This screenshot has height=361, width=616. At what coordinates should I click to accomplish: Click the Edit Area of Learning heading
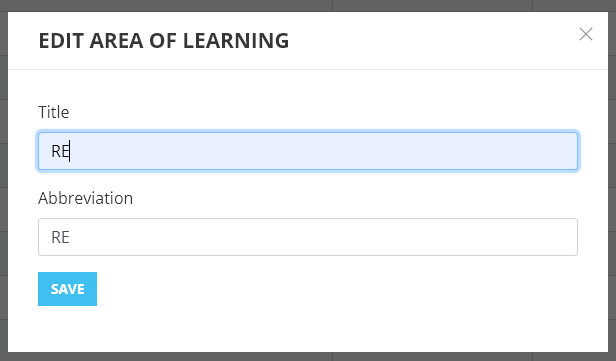(164, 40)
